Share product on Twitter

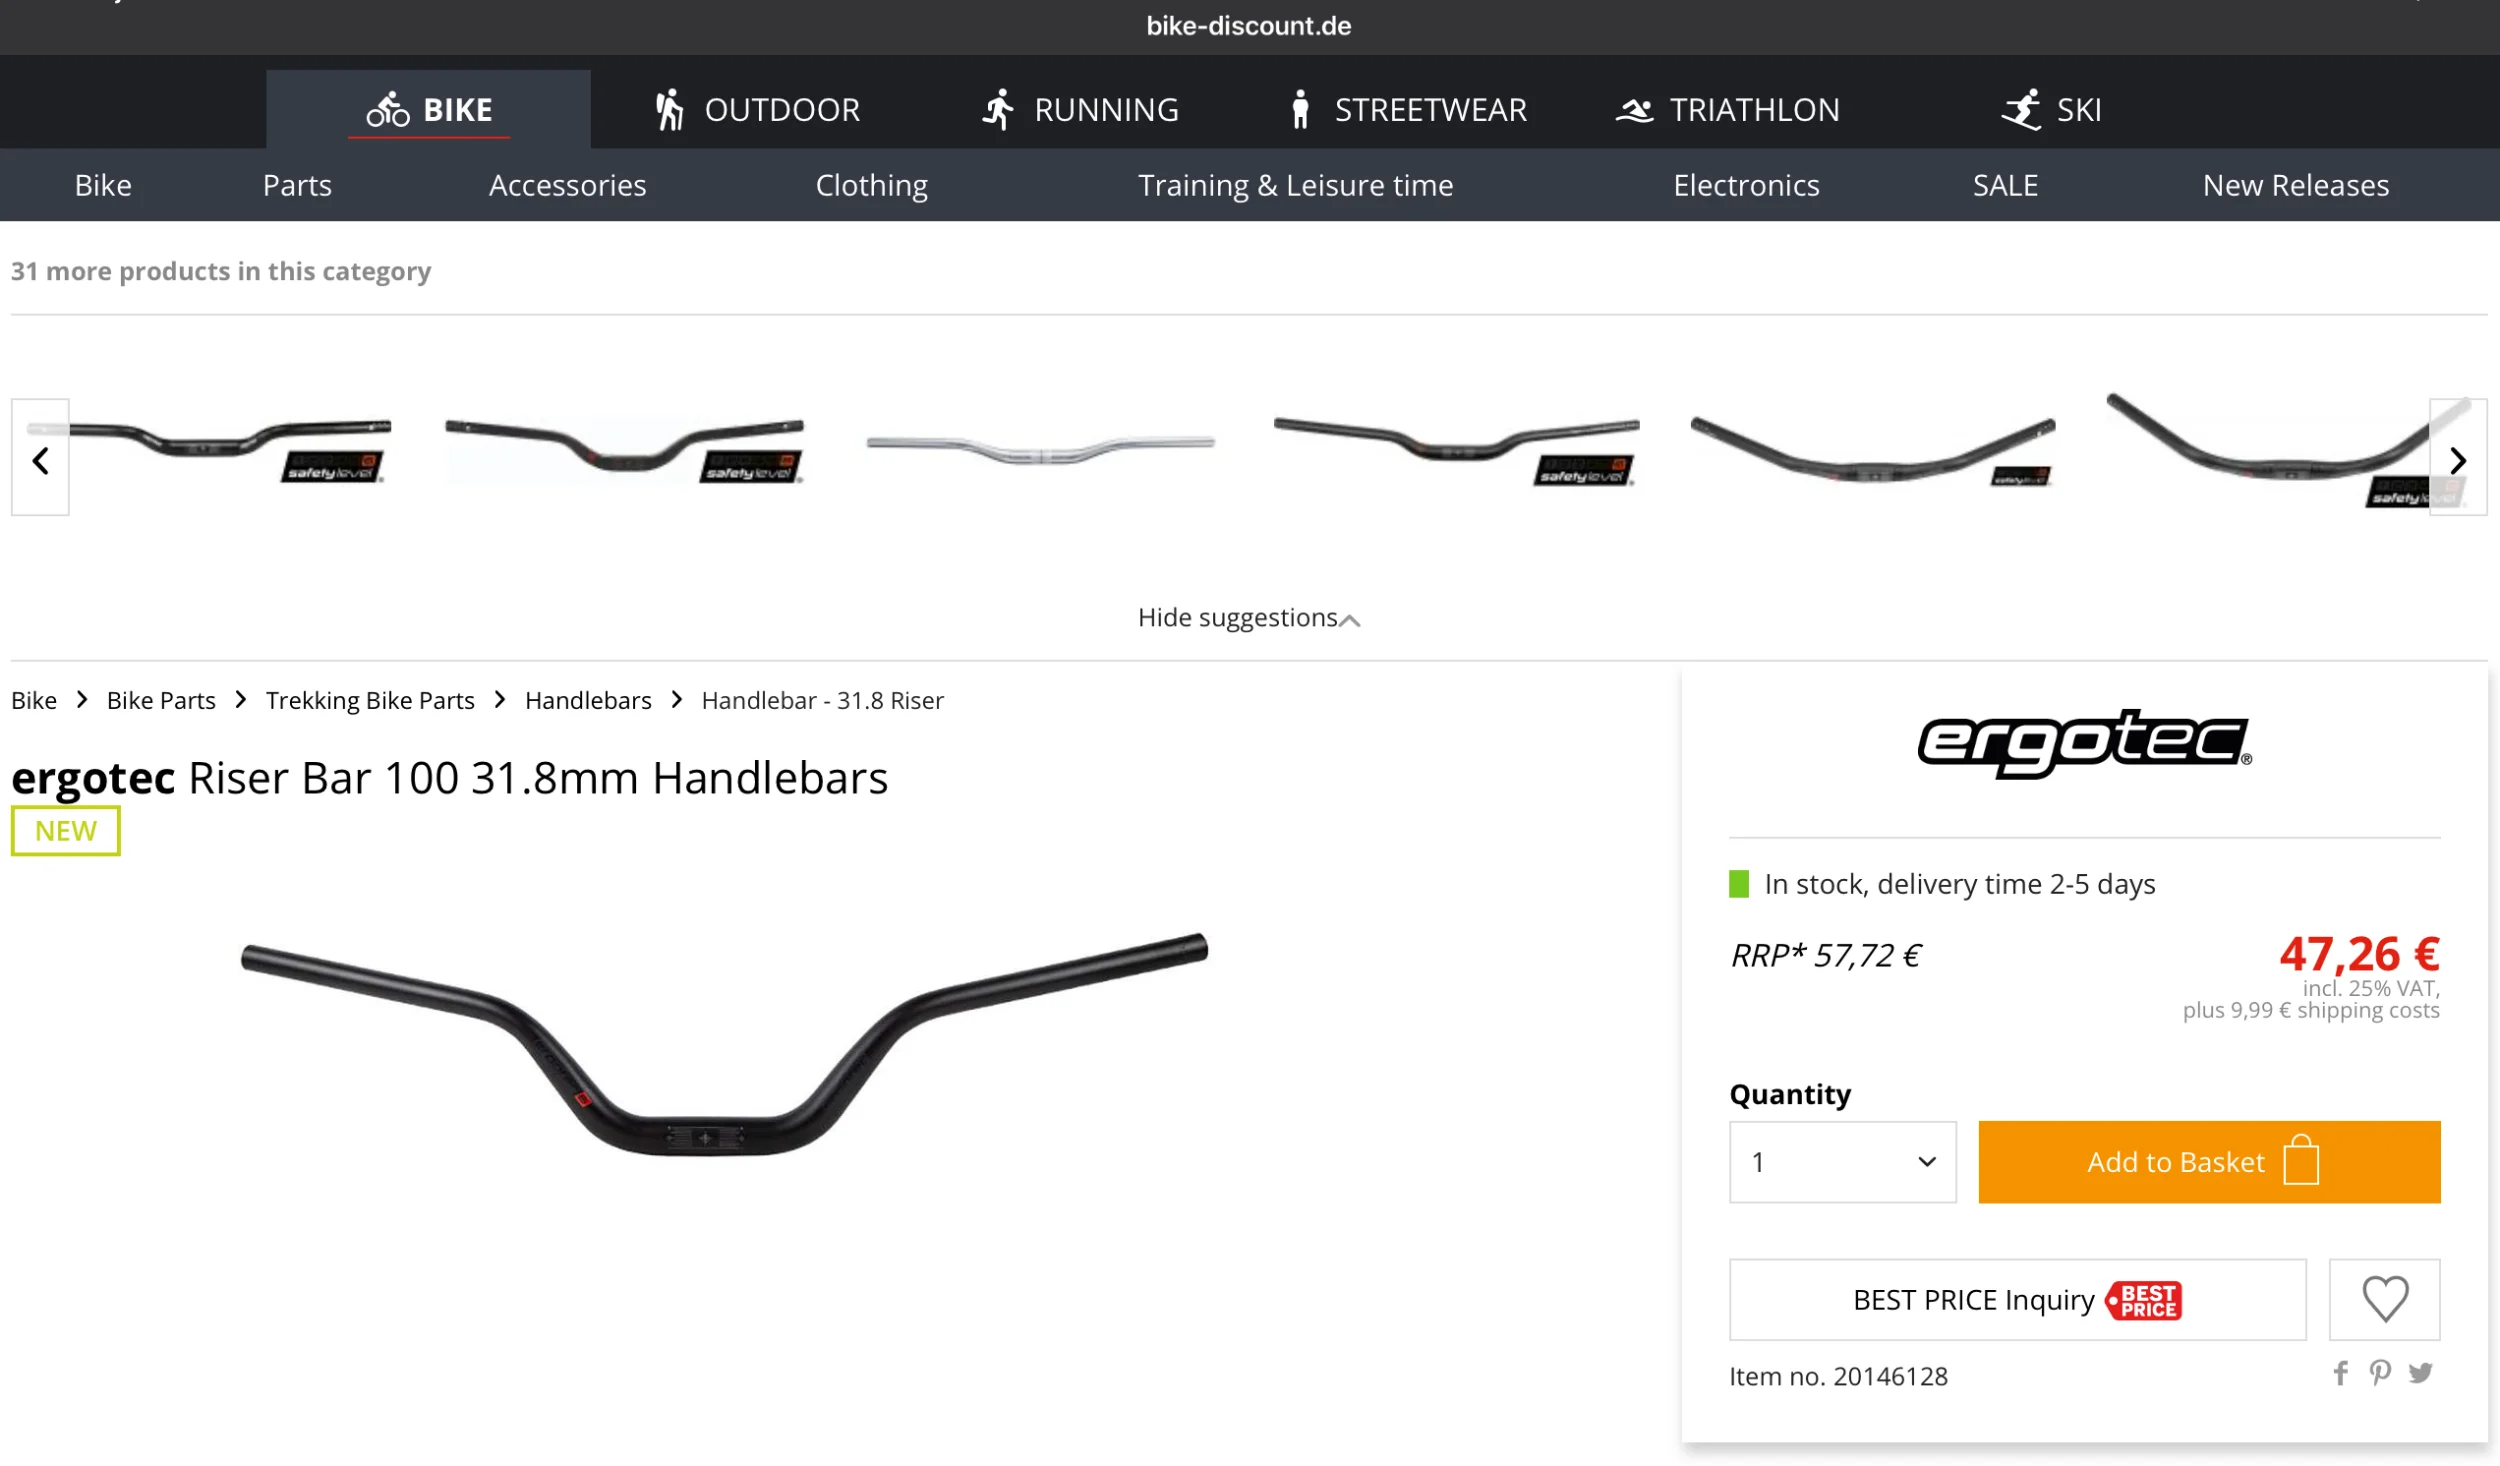click(2420, 1373)
